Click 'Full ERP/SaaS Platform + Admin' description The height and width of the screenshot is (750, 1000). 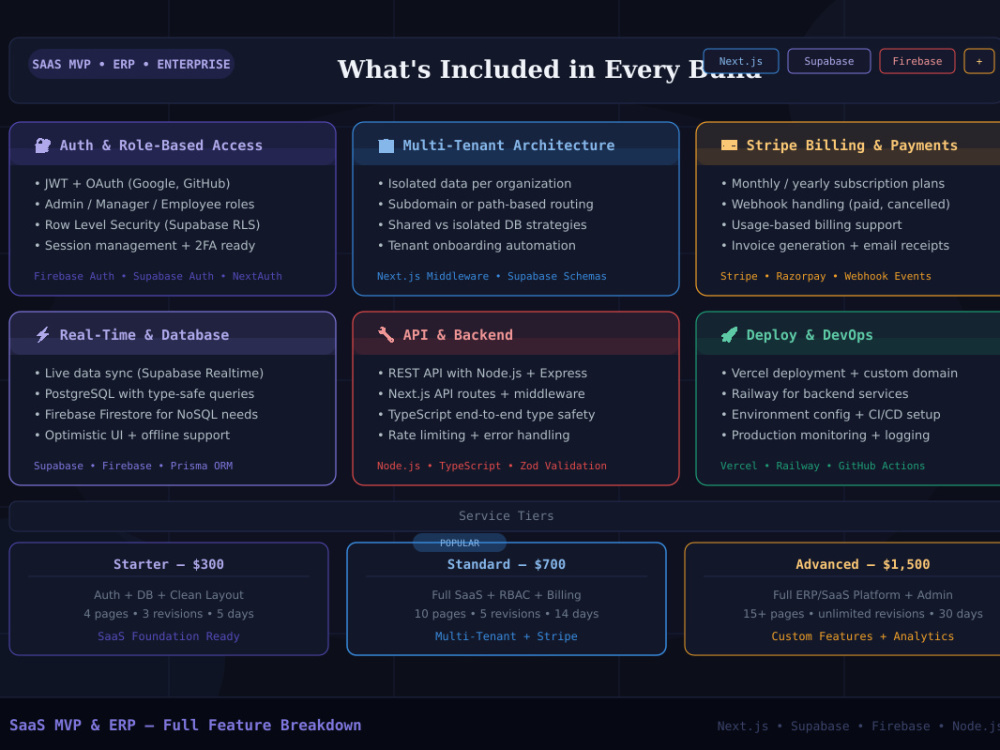tap(862, 594)
